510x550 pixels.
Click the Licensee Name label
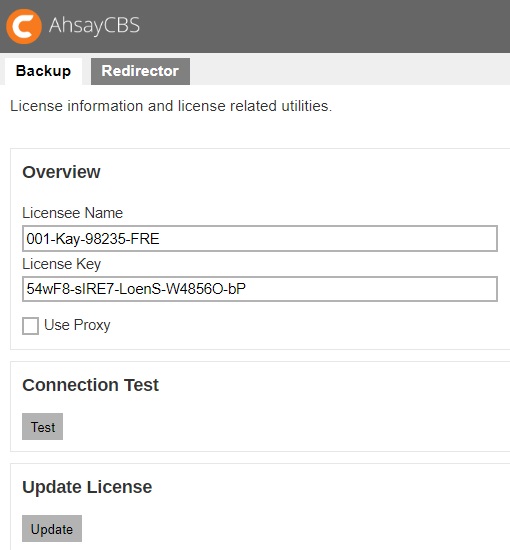[73, 213]
